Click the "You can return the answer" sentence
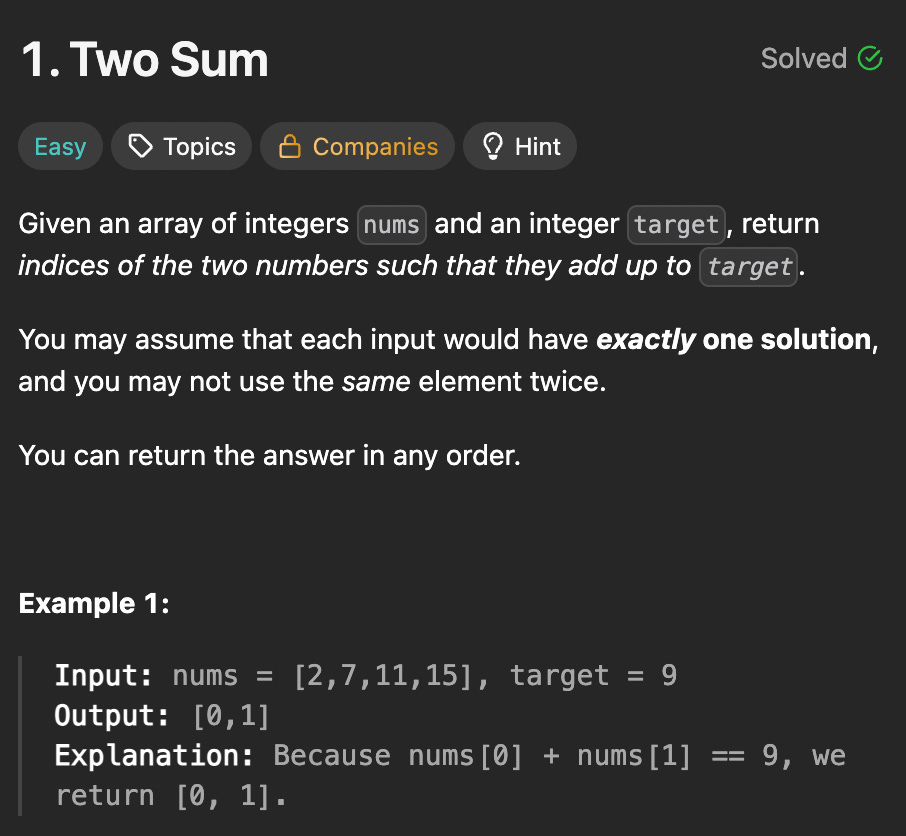 tap(269, 456)
